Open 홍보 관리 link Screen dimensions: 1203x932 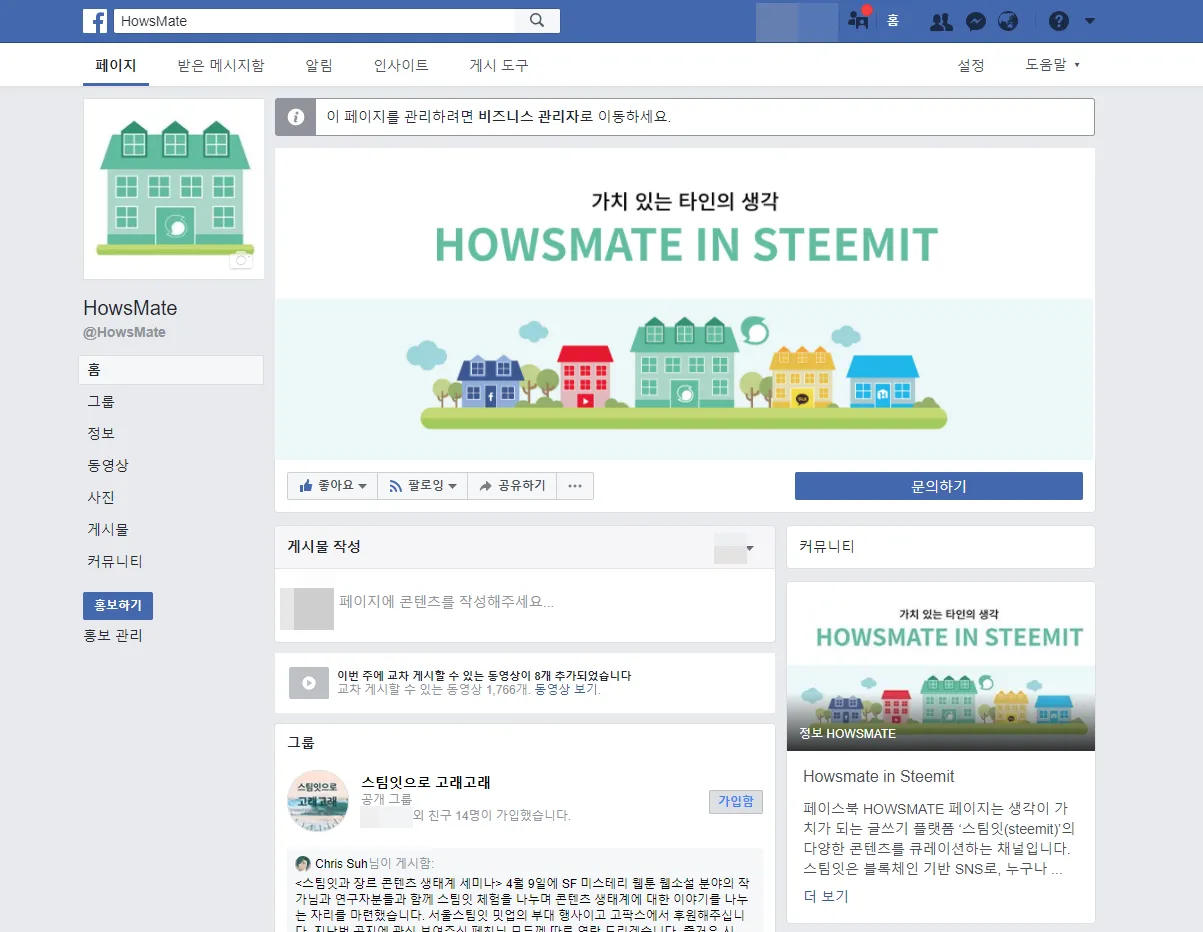[113, 636]
